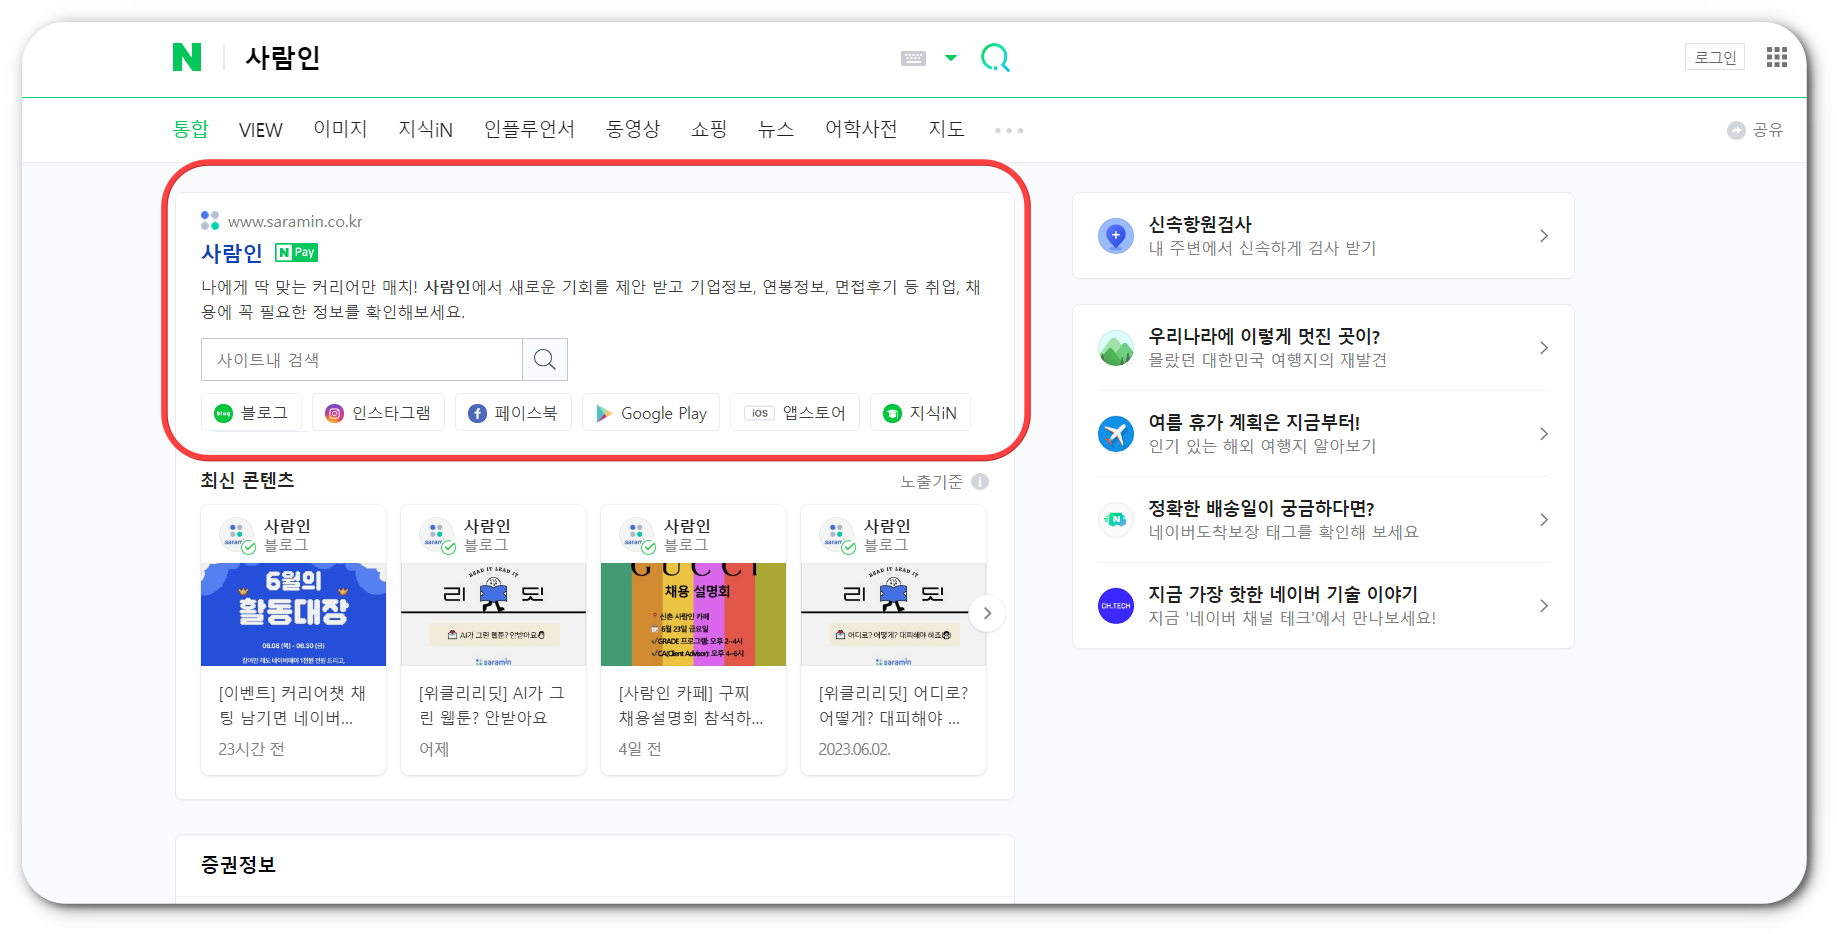Open the www.saramin.co.kr link
This screenshot has height=934, width=1837.
pos(295,220)
